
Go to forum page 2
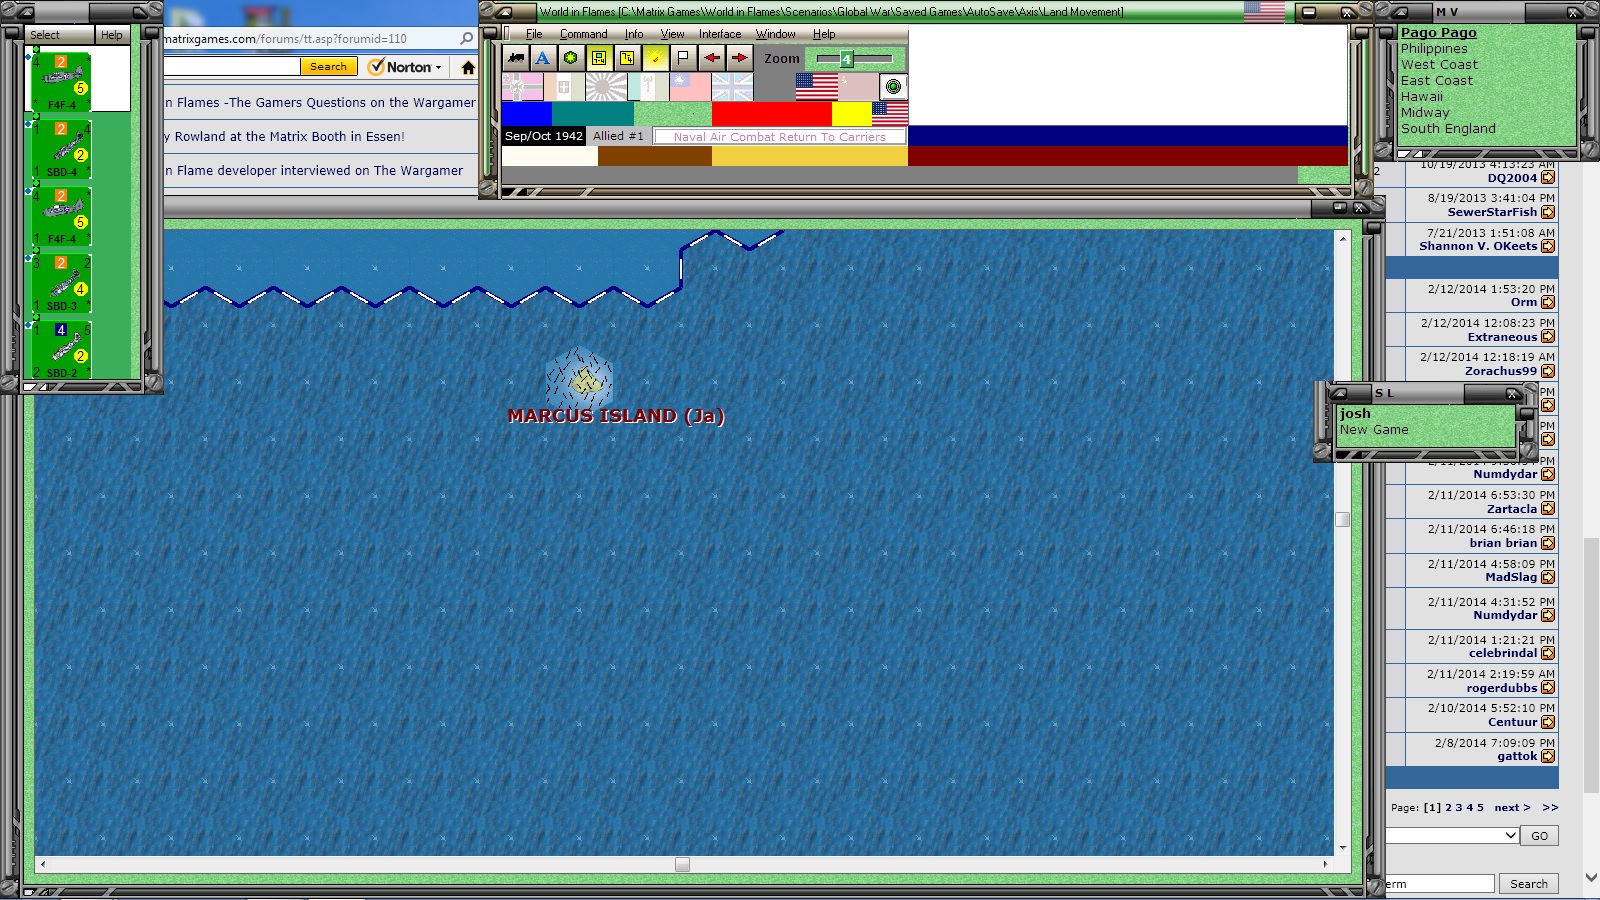coord(1448,808)
